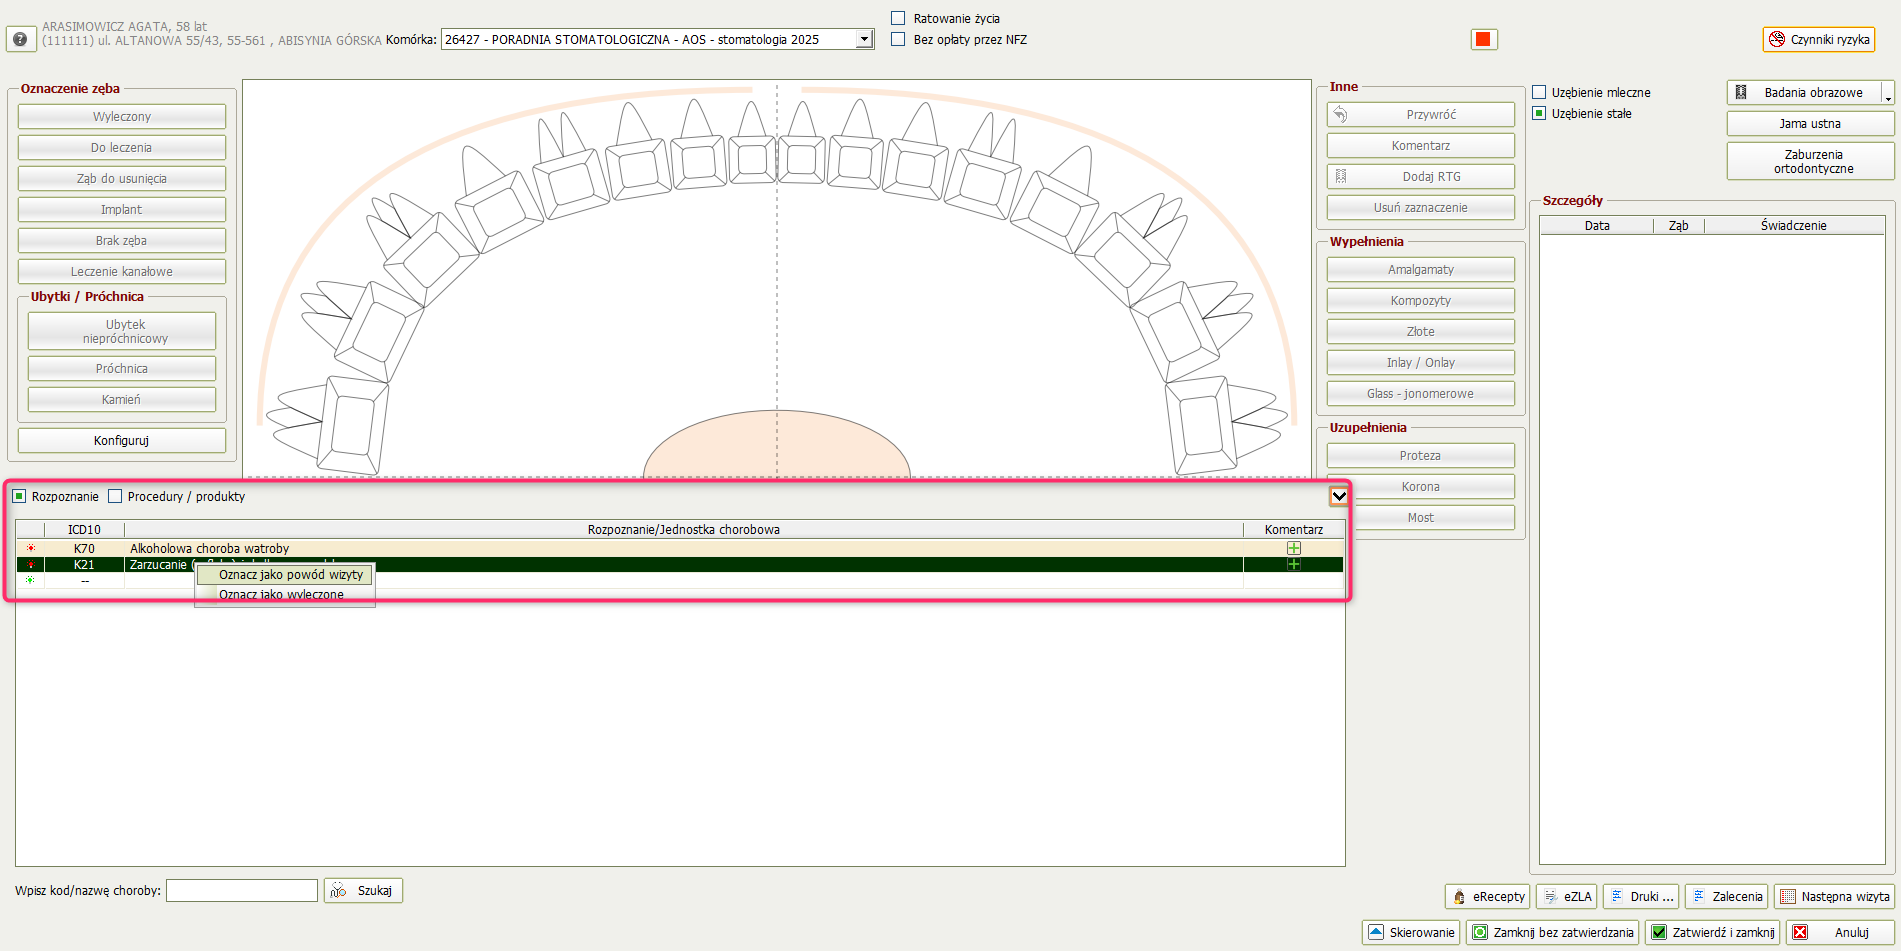This screenshot has width=1901, height=951.
Task: Open Czynniki ryzyka risk factors
Action: coord(1818,39)
